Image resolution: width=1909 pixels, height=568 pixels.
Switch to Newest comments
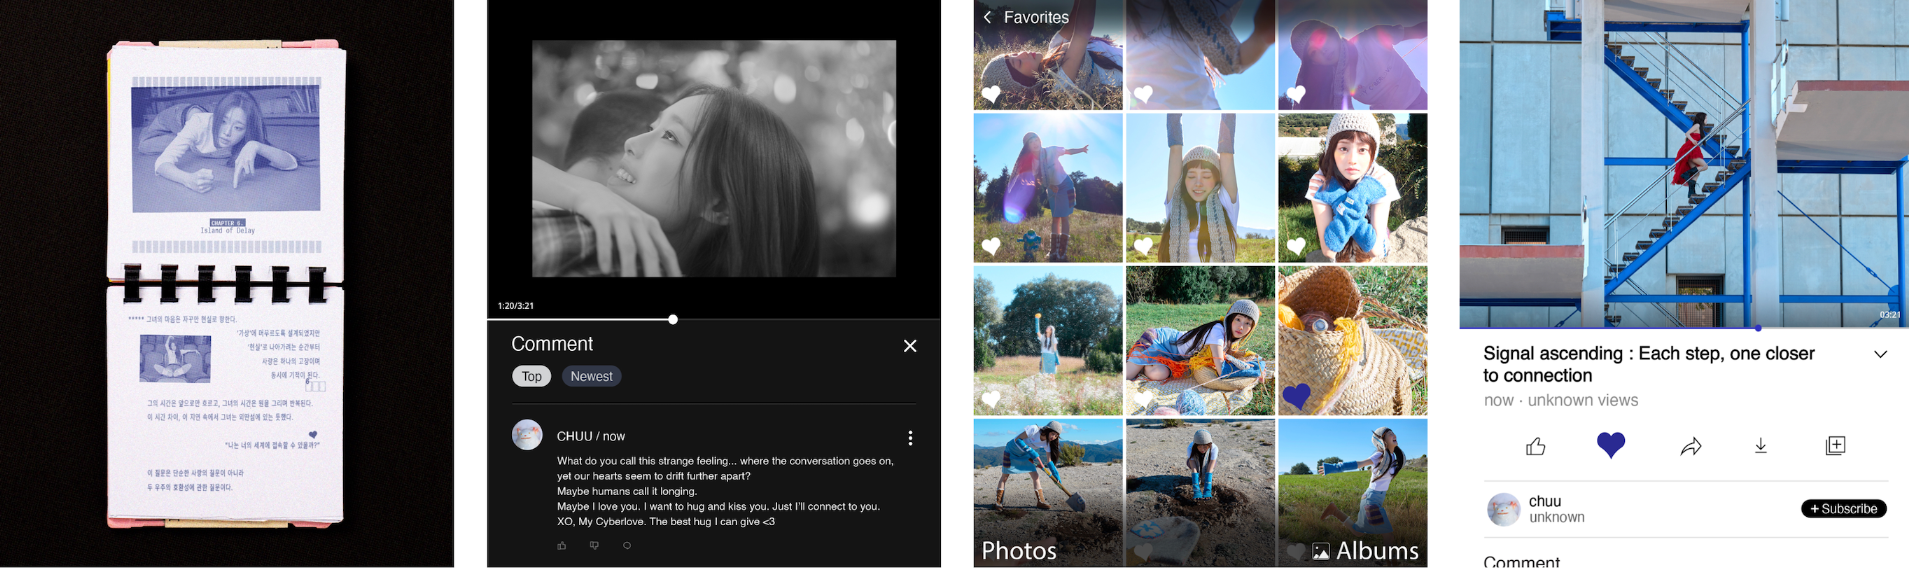[x=591, y=377]
